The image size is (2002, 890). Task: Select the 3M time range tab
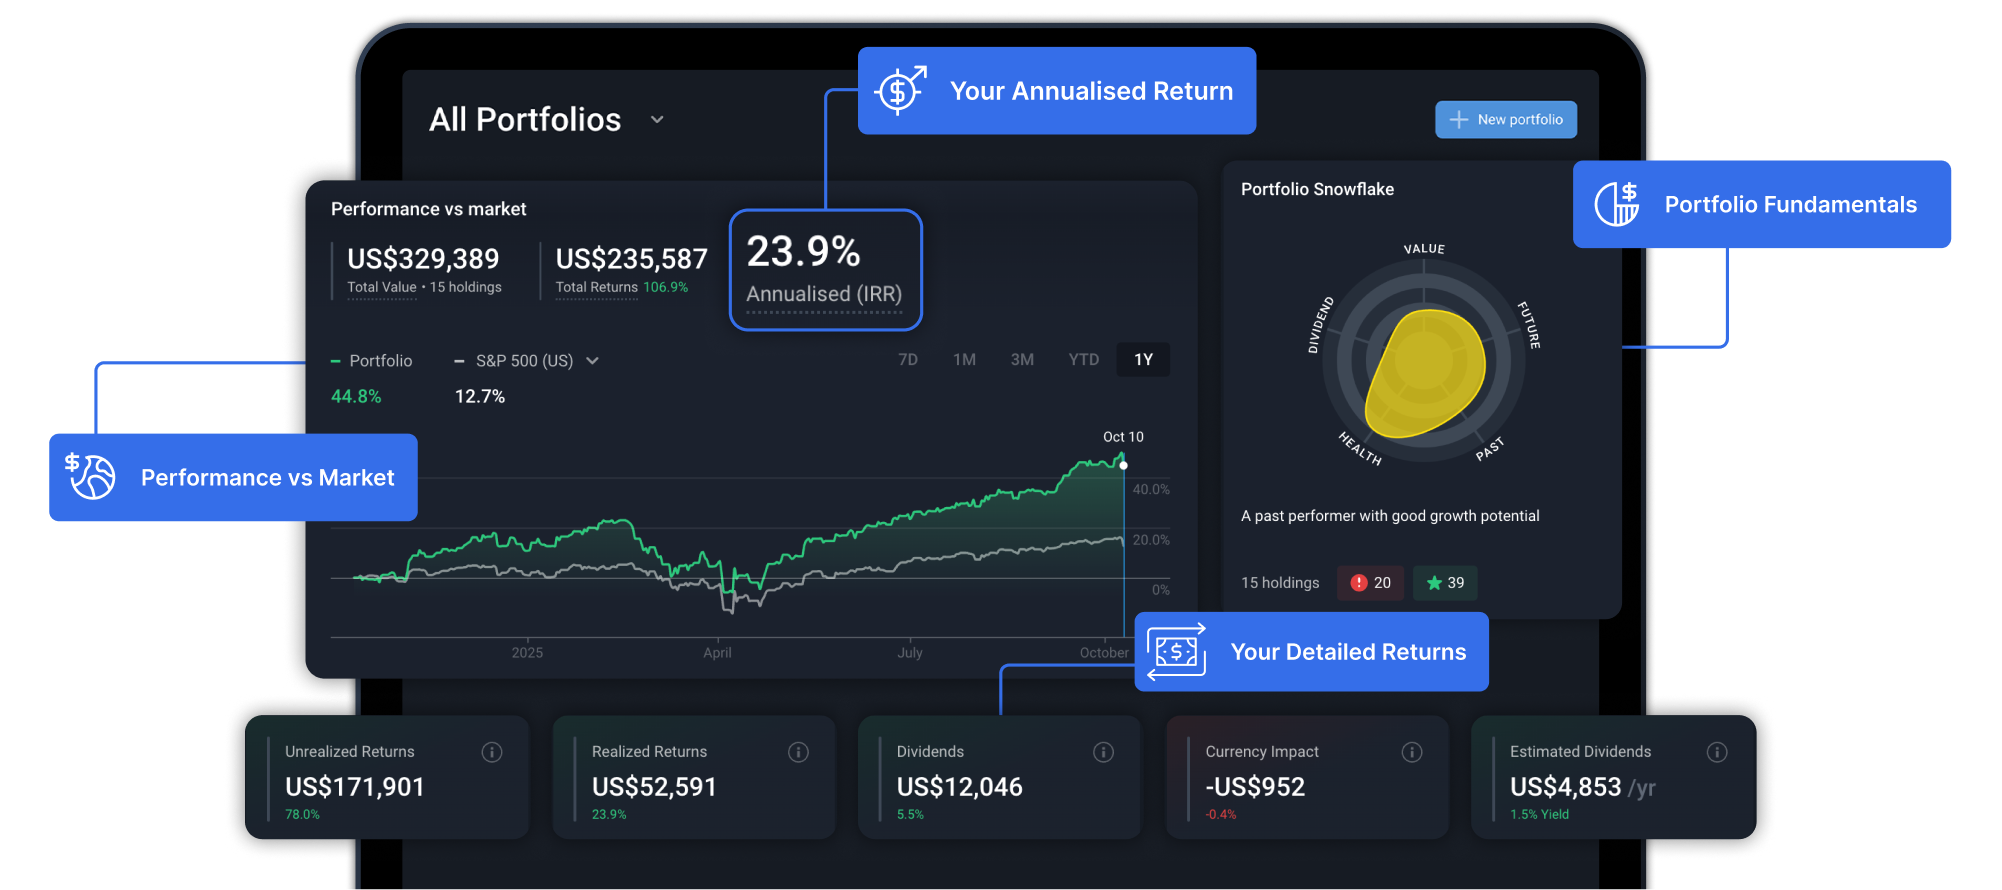(1022, 360)
